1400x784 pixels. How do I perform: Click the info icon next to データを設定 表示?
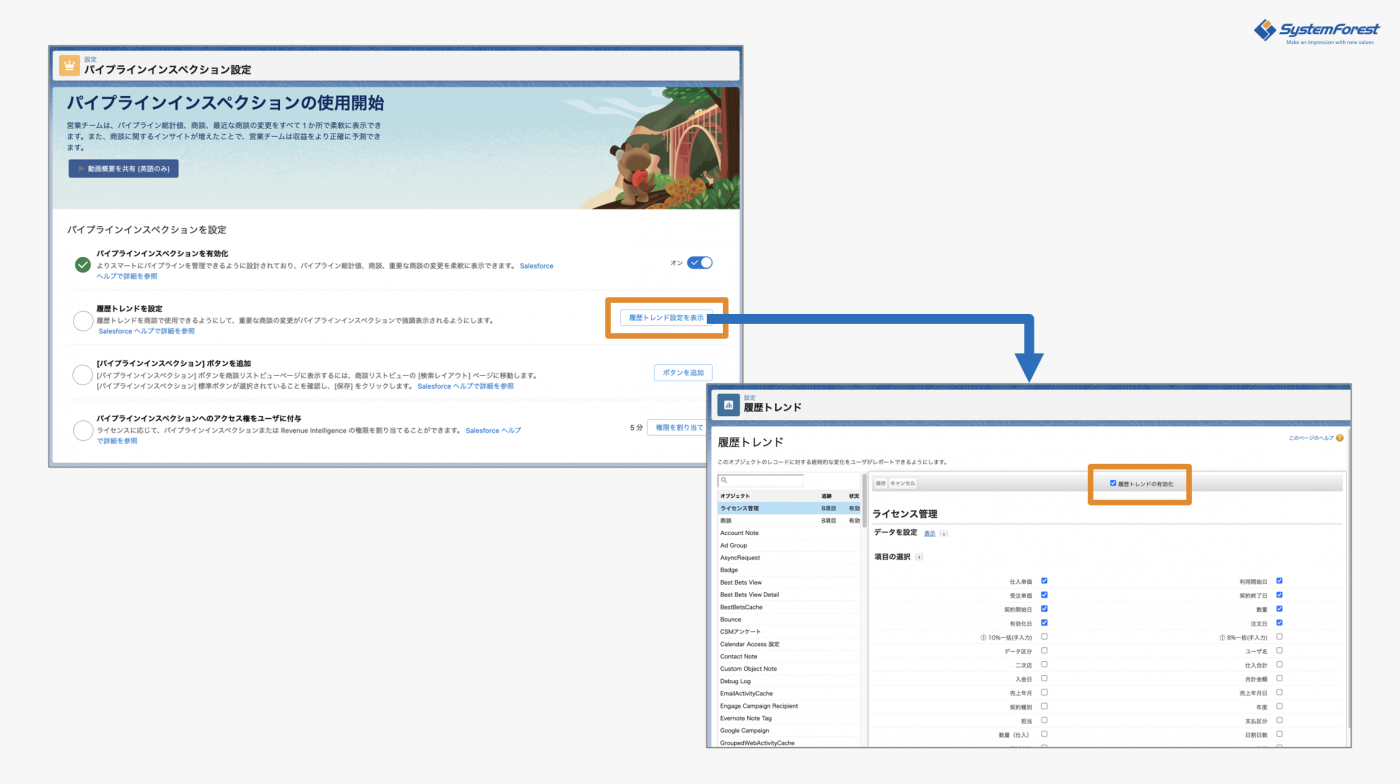[x=944, y=534]
